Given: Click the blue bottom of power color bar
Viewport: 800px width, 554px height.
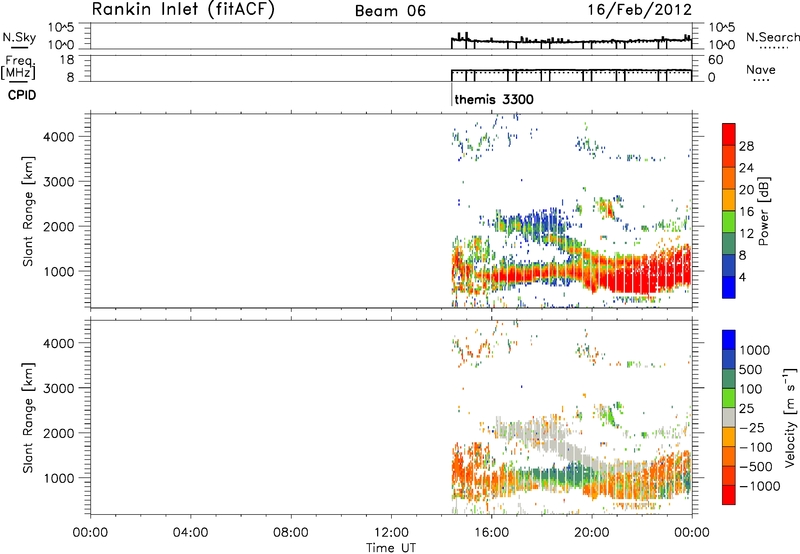Looking at the screenshot, I should (729, 287).
